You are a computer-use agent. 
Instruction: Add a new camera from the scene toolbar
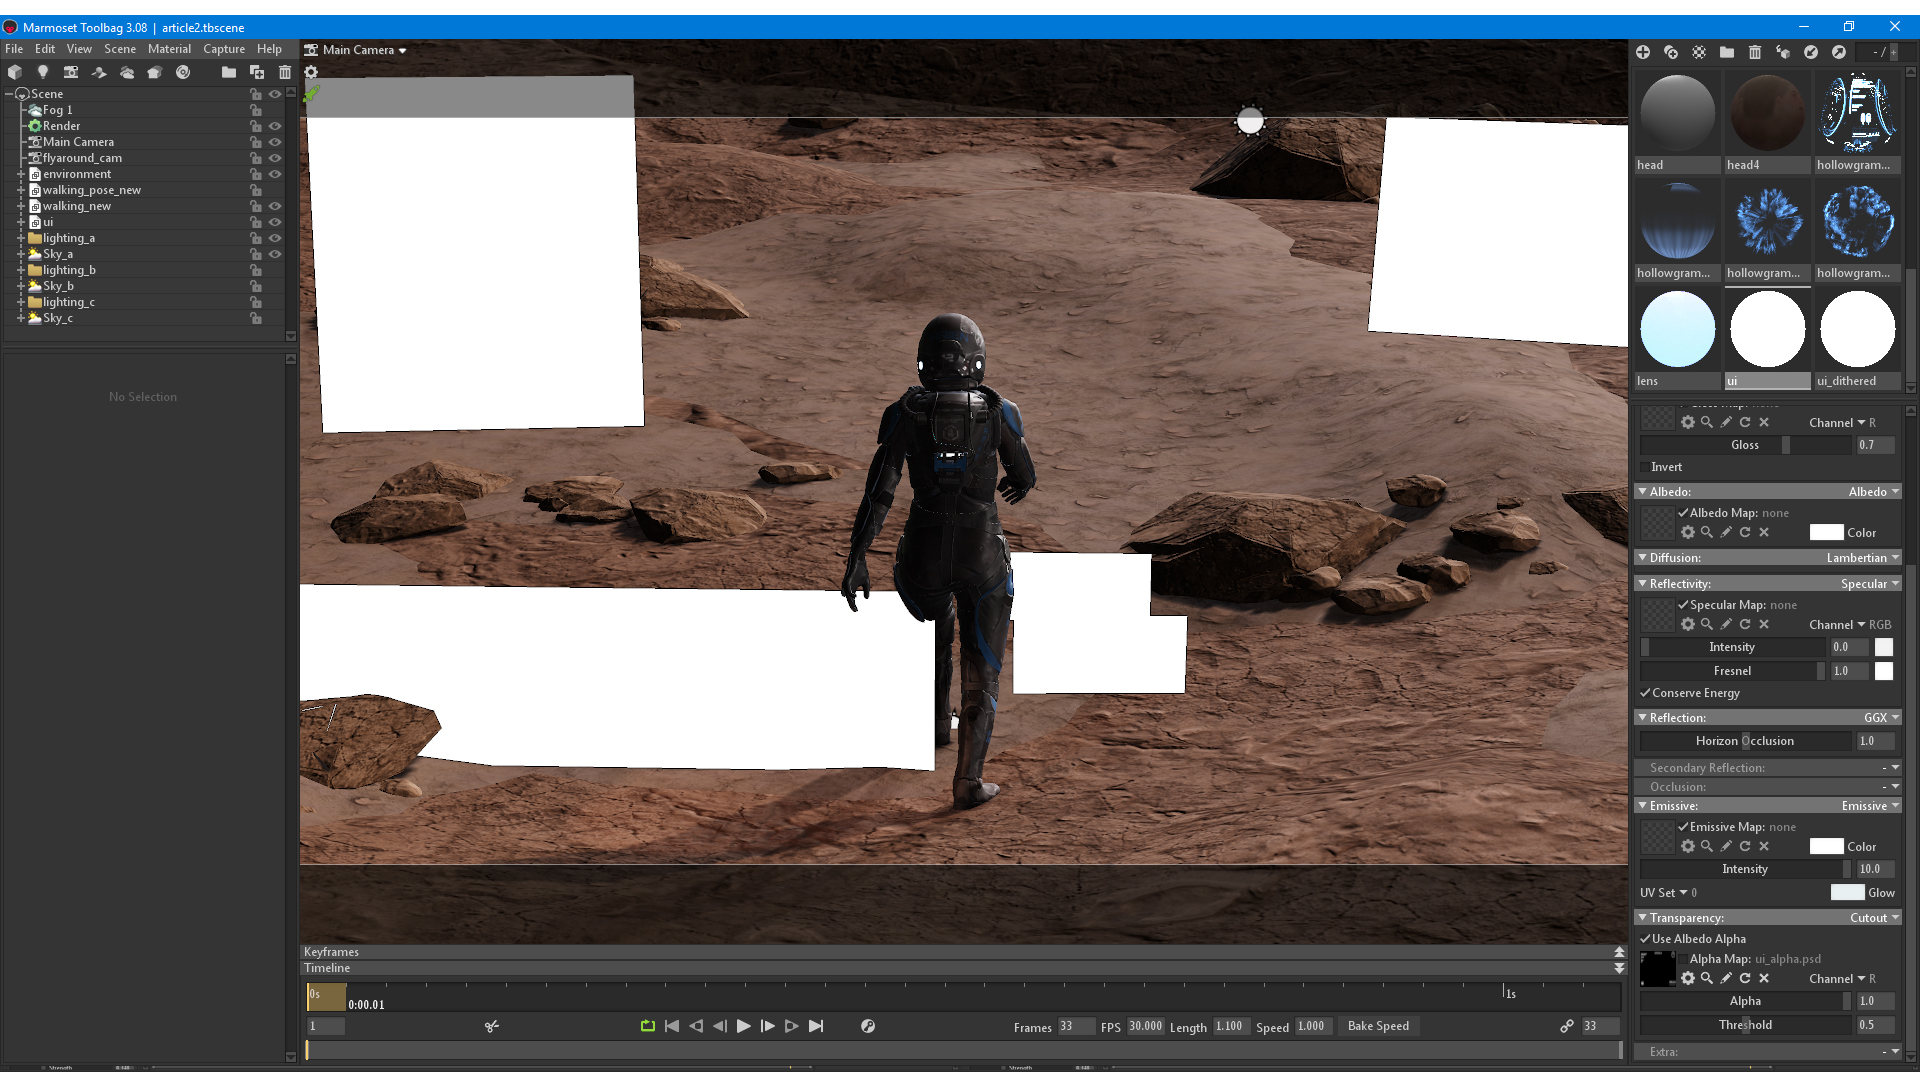pyautogui.click(x=71, y=72)
